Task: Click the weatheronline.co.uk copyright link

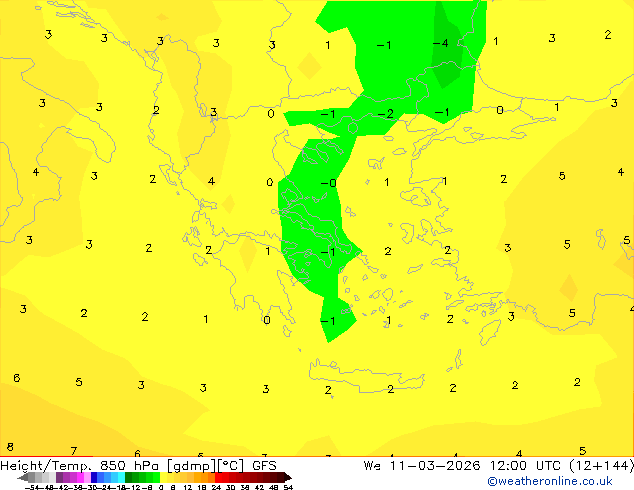Action: click(x=549, y=481)
